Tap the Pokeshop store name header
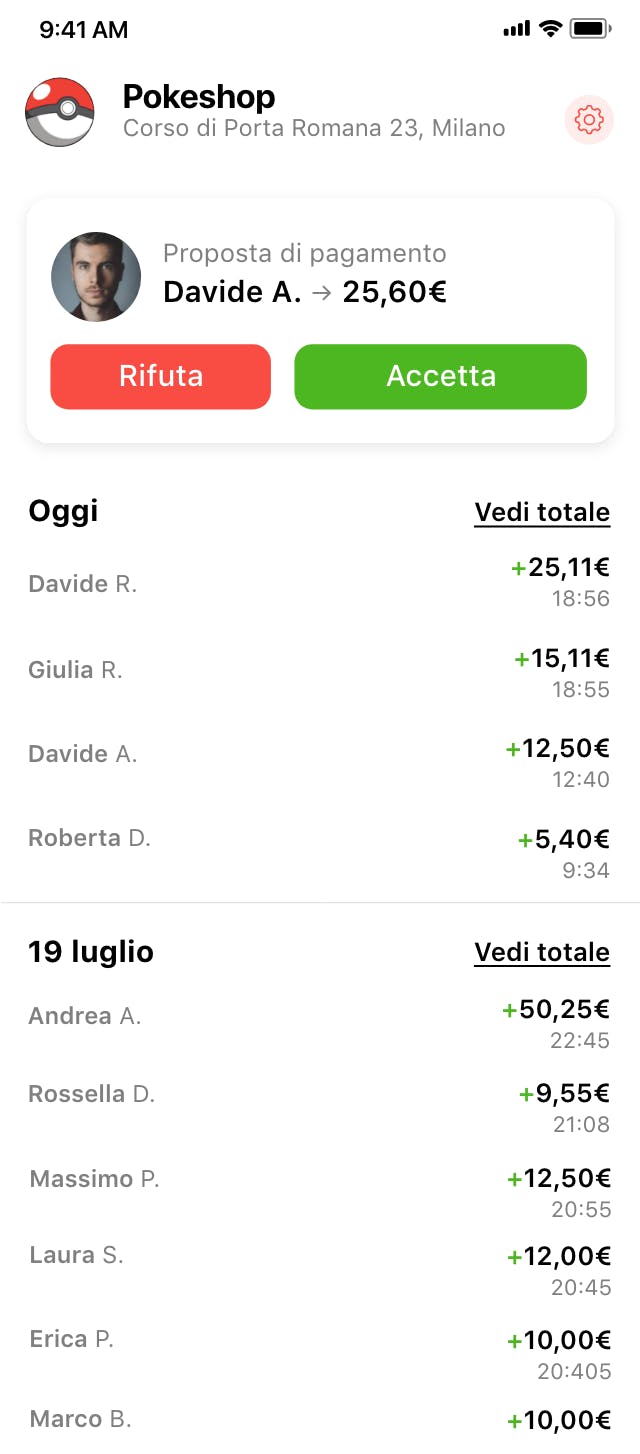Screen dimensions: 640x1454 [199, 97]
